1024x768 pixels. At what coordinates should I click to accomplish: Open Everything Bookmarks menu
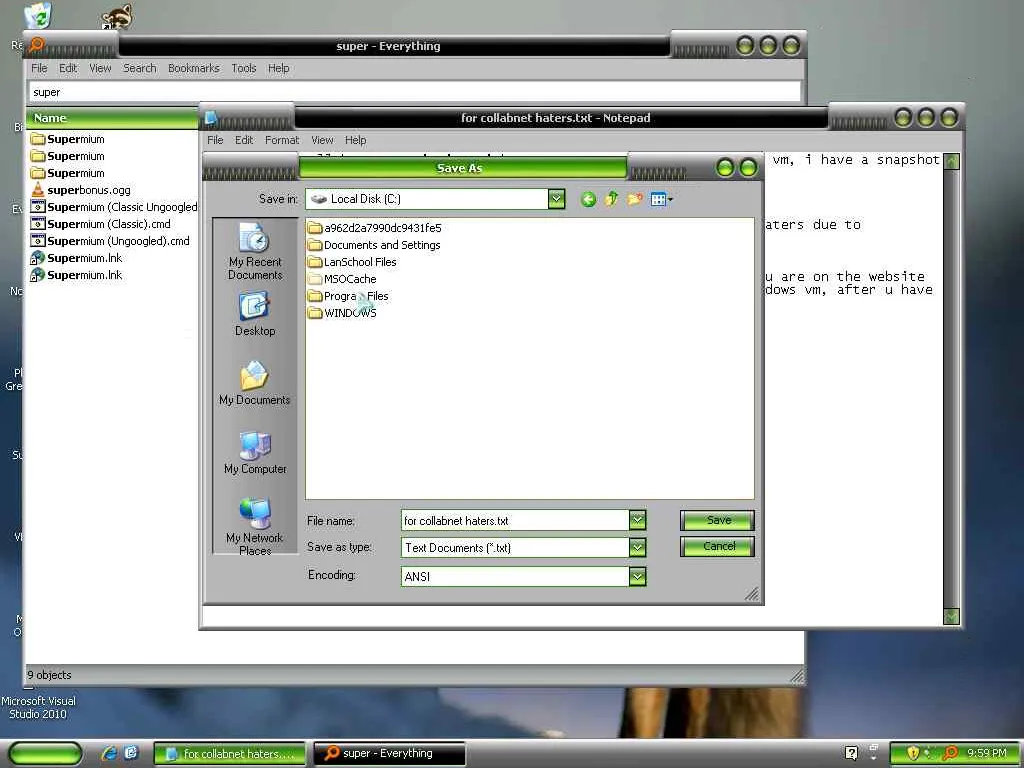pyautogui.click(x=193, y=68)
